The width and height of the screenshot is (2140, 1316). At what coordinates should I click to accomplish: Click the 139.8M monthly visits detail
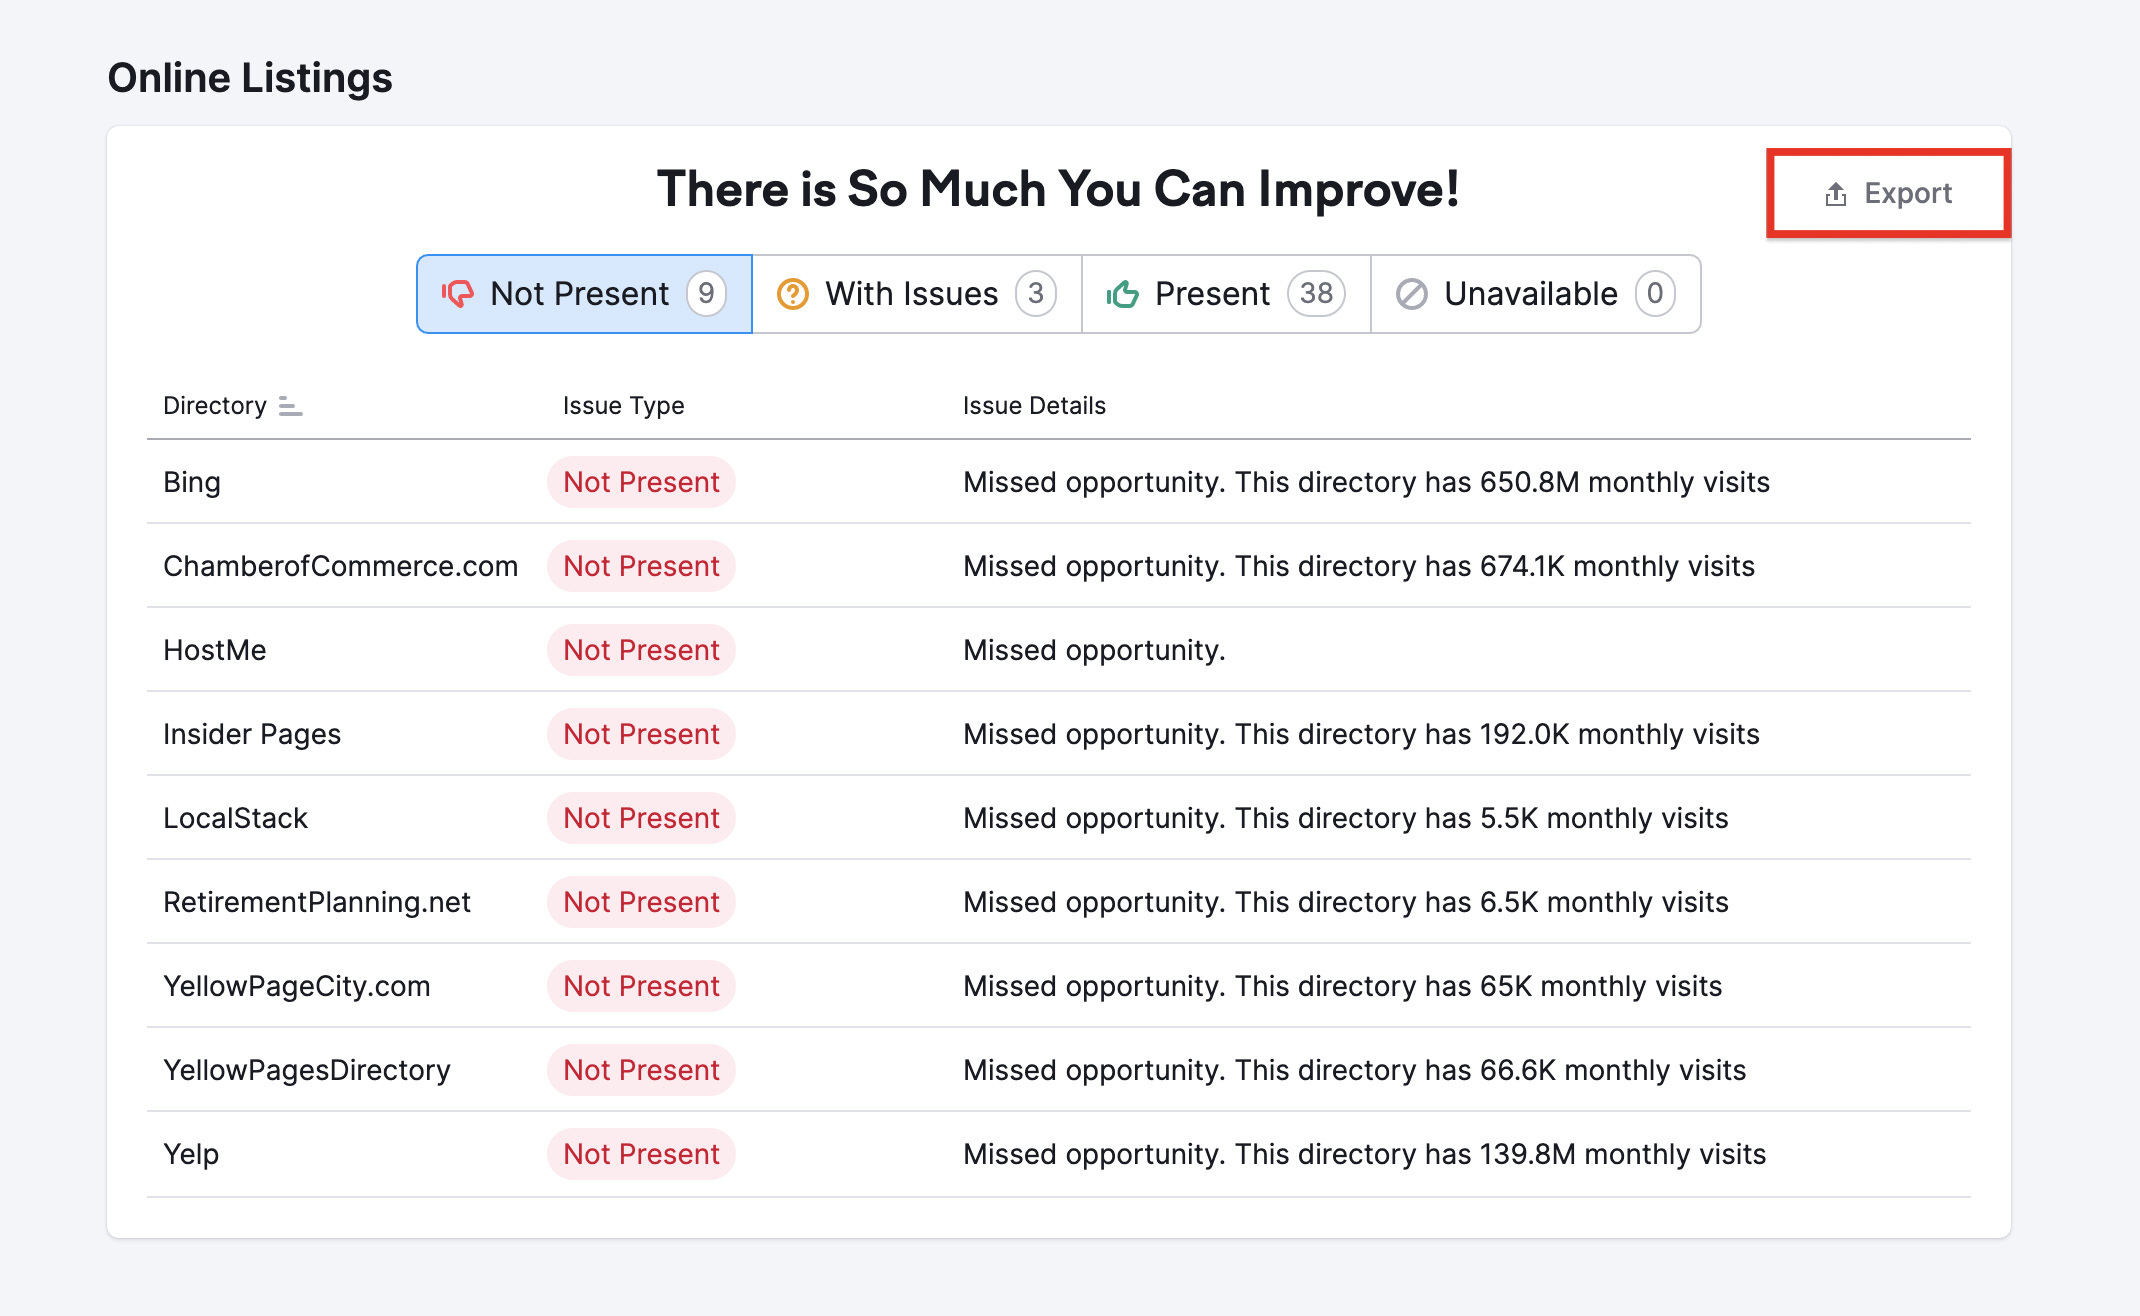click(1365, 1154)
